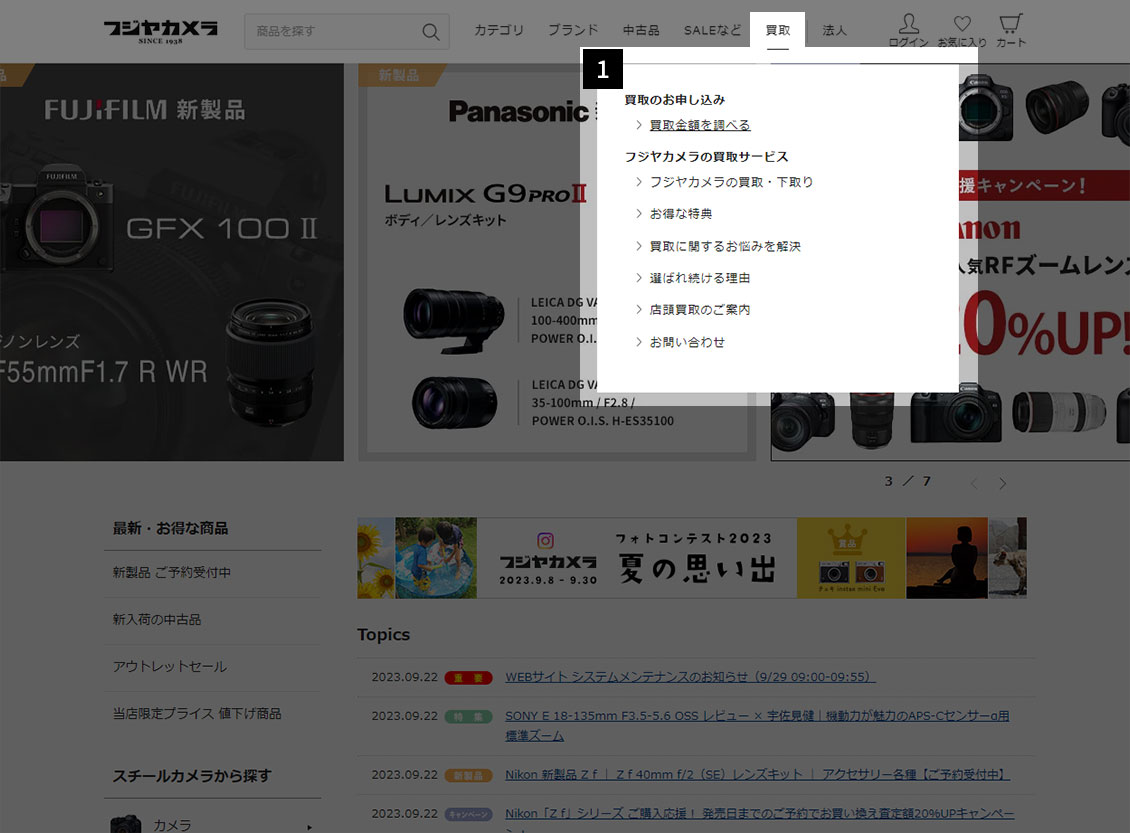The image size is (1130, 833).
Task: Open the フォトコンテスト2023 夏の思い出 banner
Action: coord(692,558)
